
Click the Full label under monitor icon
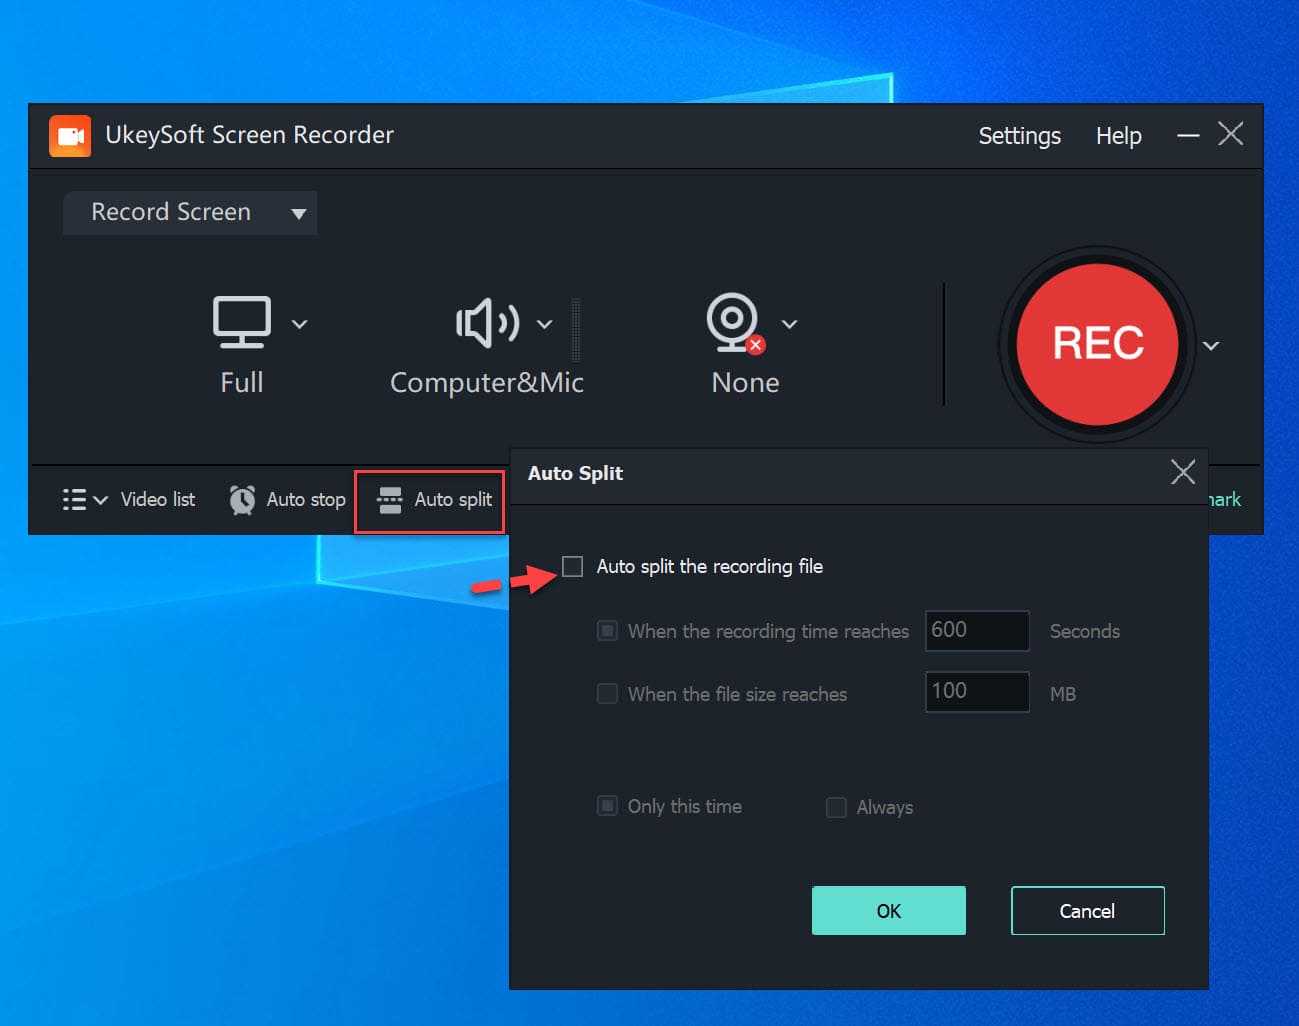[x=242, y=382]
